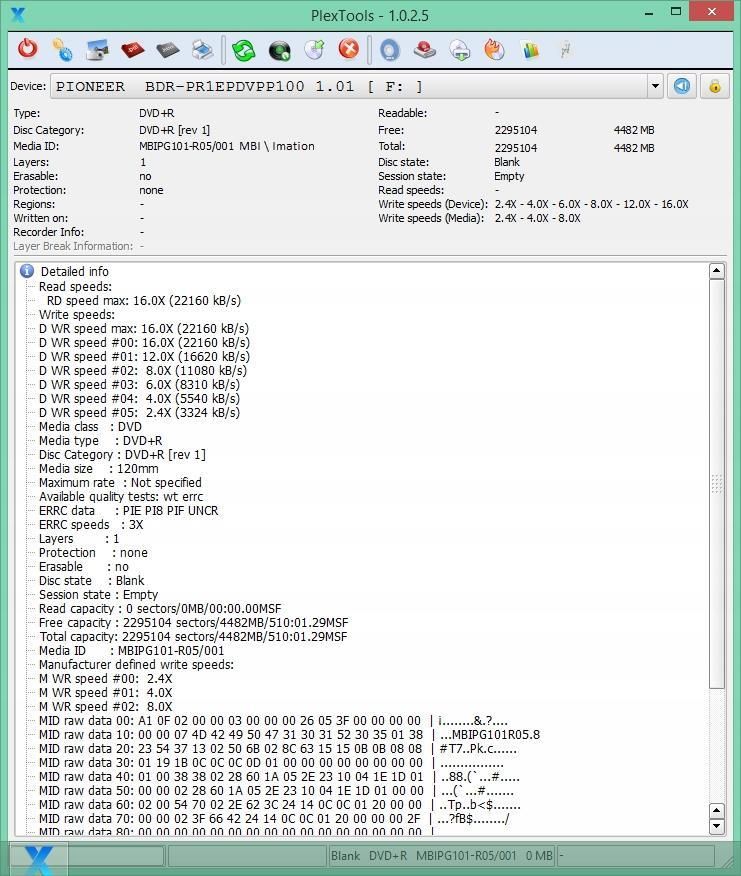This screenshot has width=741, height=876.
Task: Click the red circle X stop icon
Action: [349, 49]
